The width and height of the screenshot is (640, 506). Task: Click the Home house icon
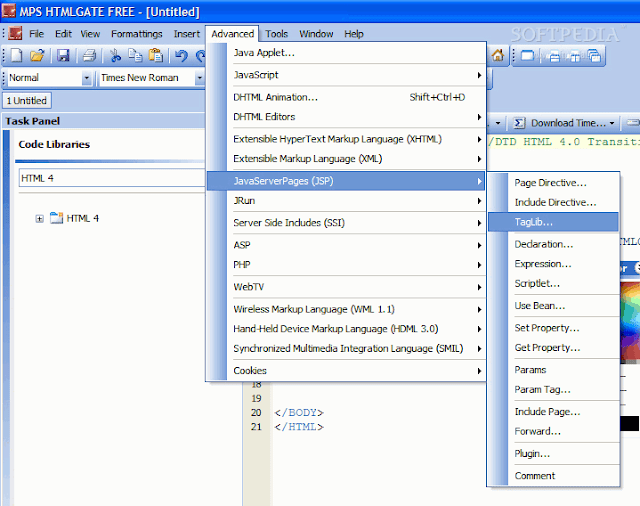pyautogui.click(x=498, y=55)
